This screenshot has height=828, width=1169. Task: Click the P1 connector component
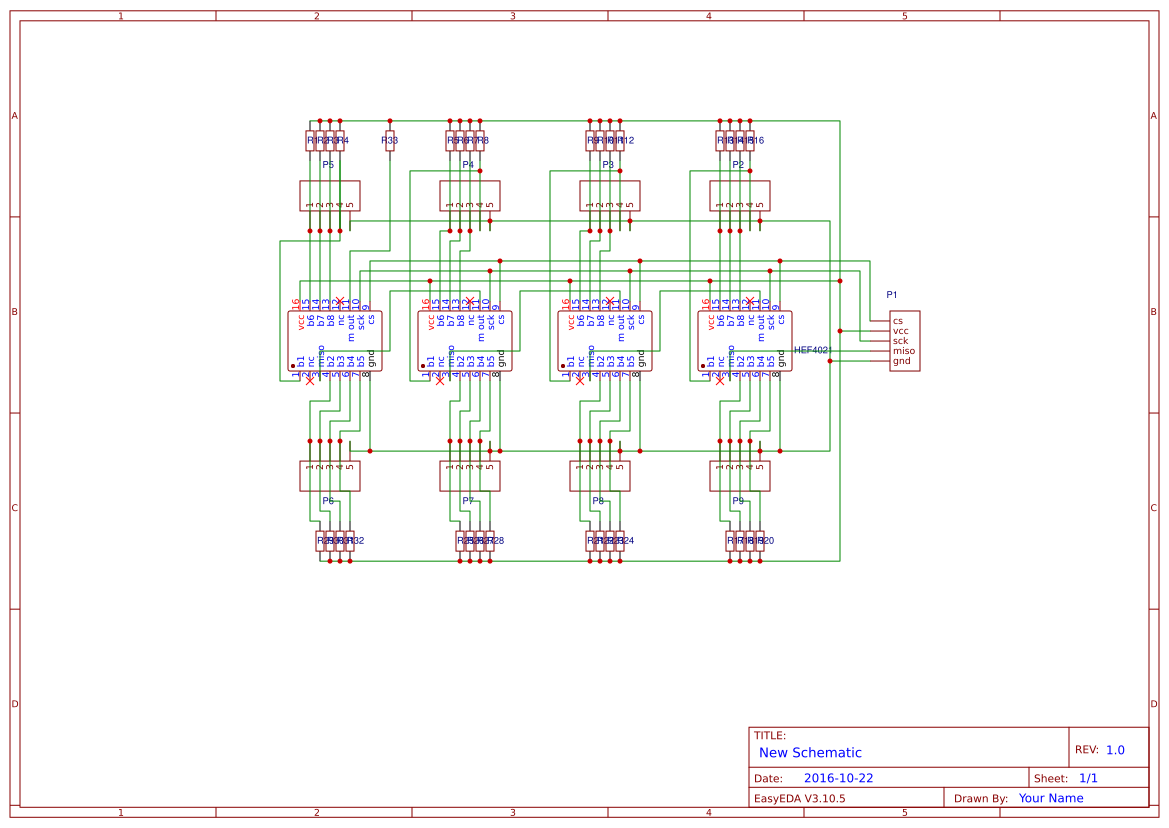(x=905, y=341)
